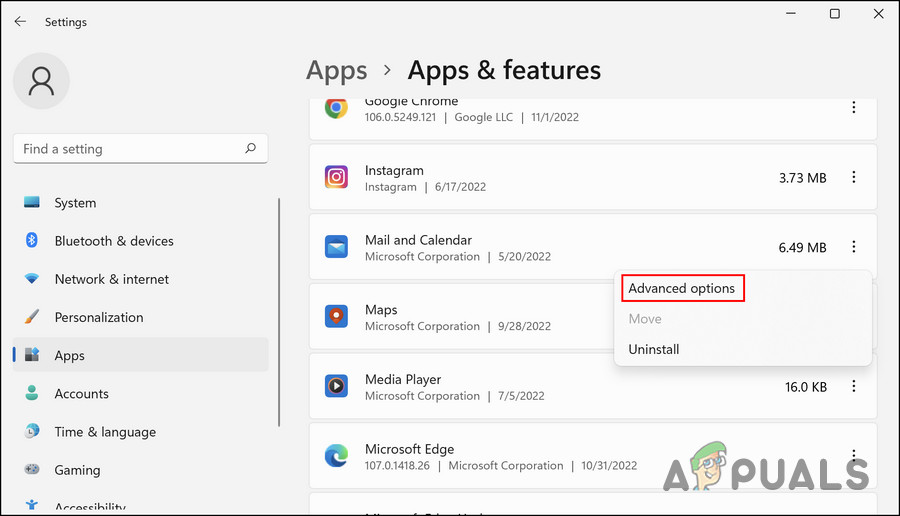This screenshot has height=516, width=900.
Task: Click the Apps & features heading
Action: 504,71
